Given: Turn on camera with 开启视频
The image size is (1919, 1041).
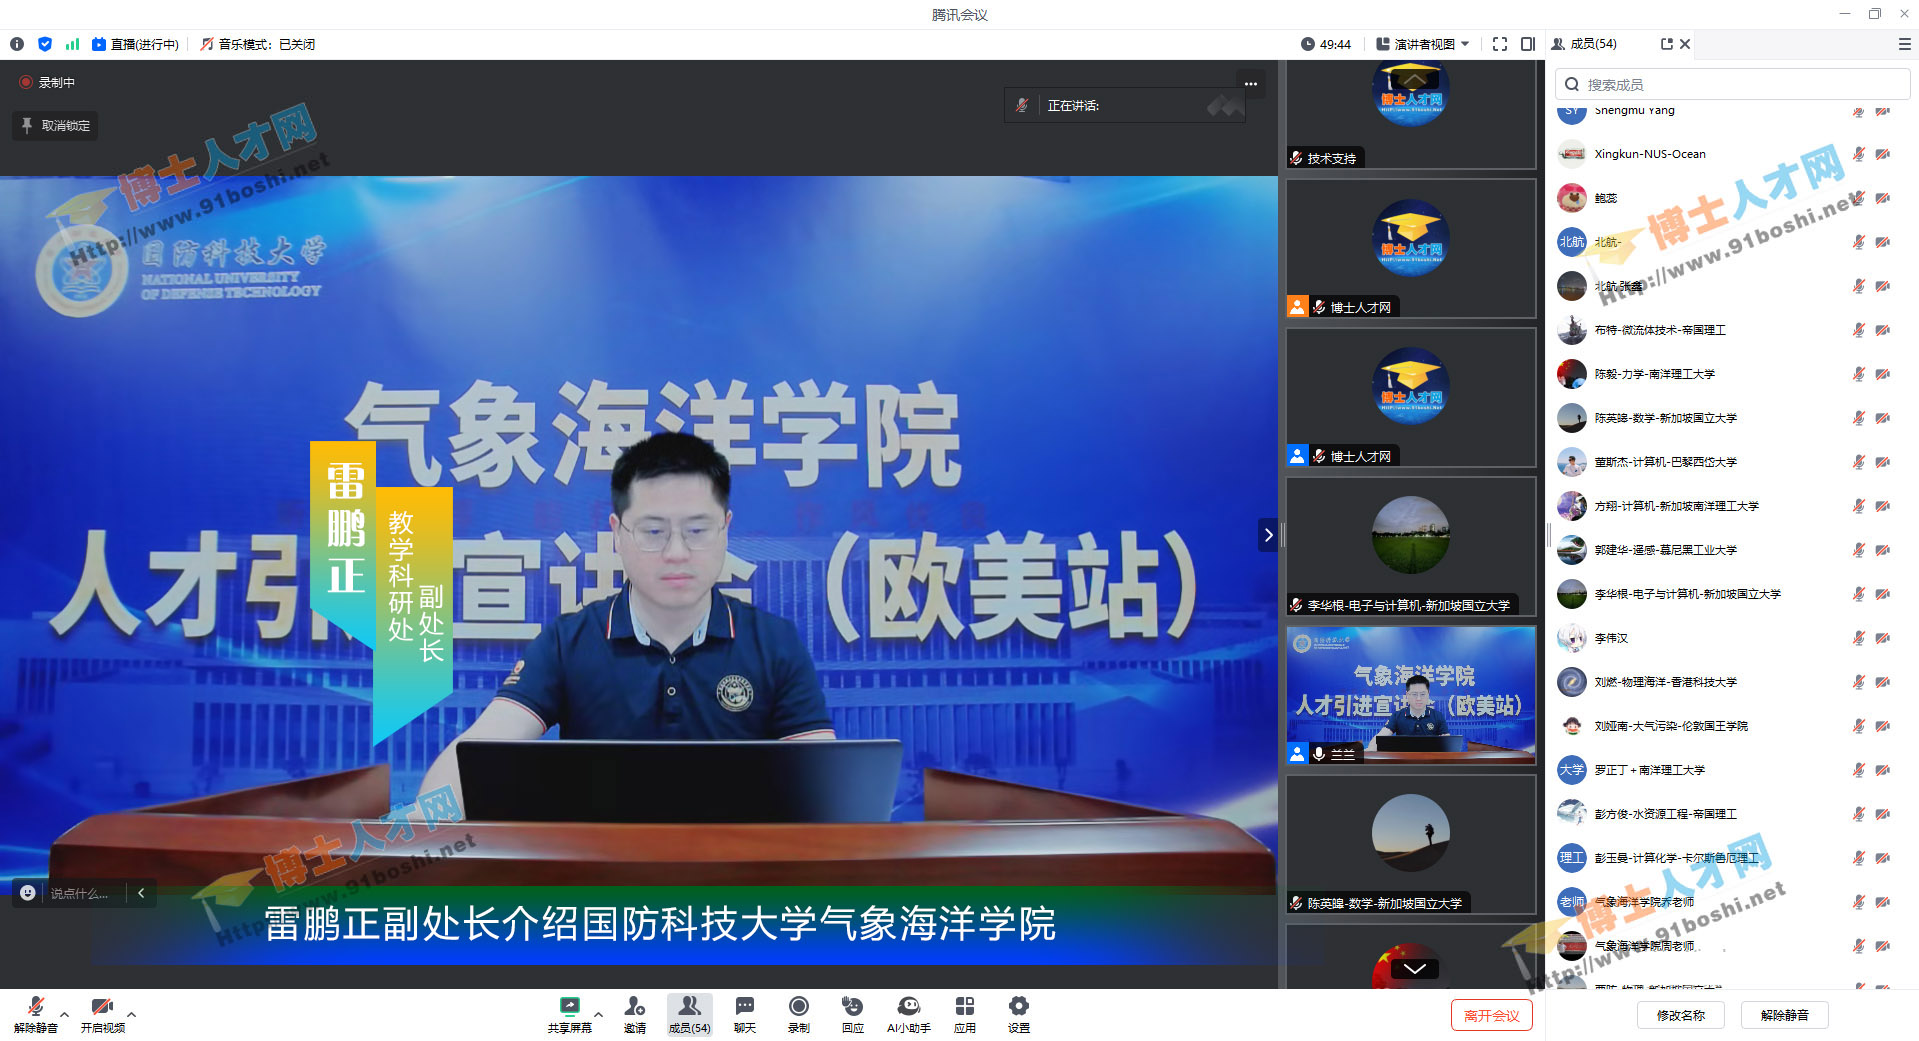Looking at the screenshot, I should (102, 1013).
